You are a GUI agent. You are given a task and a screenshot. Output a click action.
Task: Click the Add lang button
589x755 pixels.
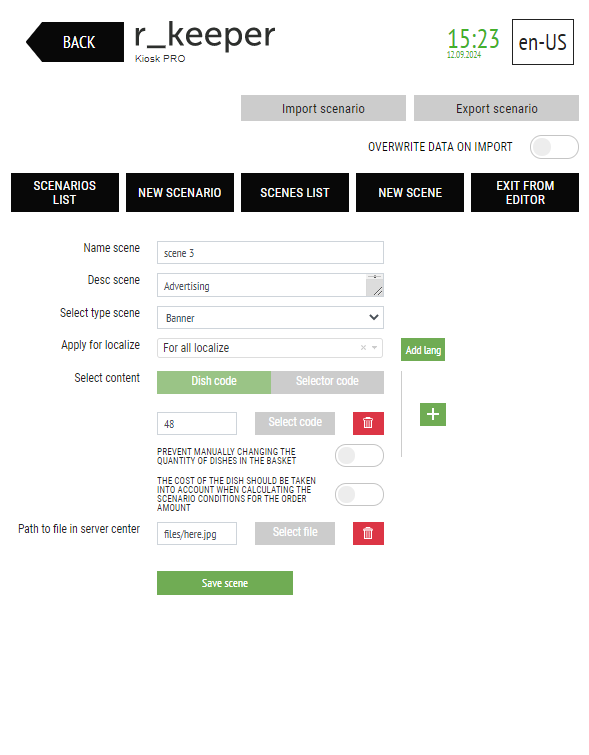(423, 350)
